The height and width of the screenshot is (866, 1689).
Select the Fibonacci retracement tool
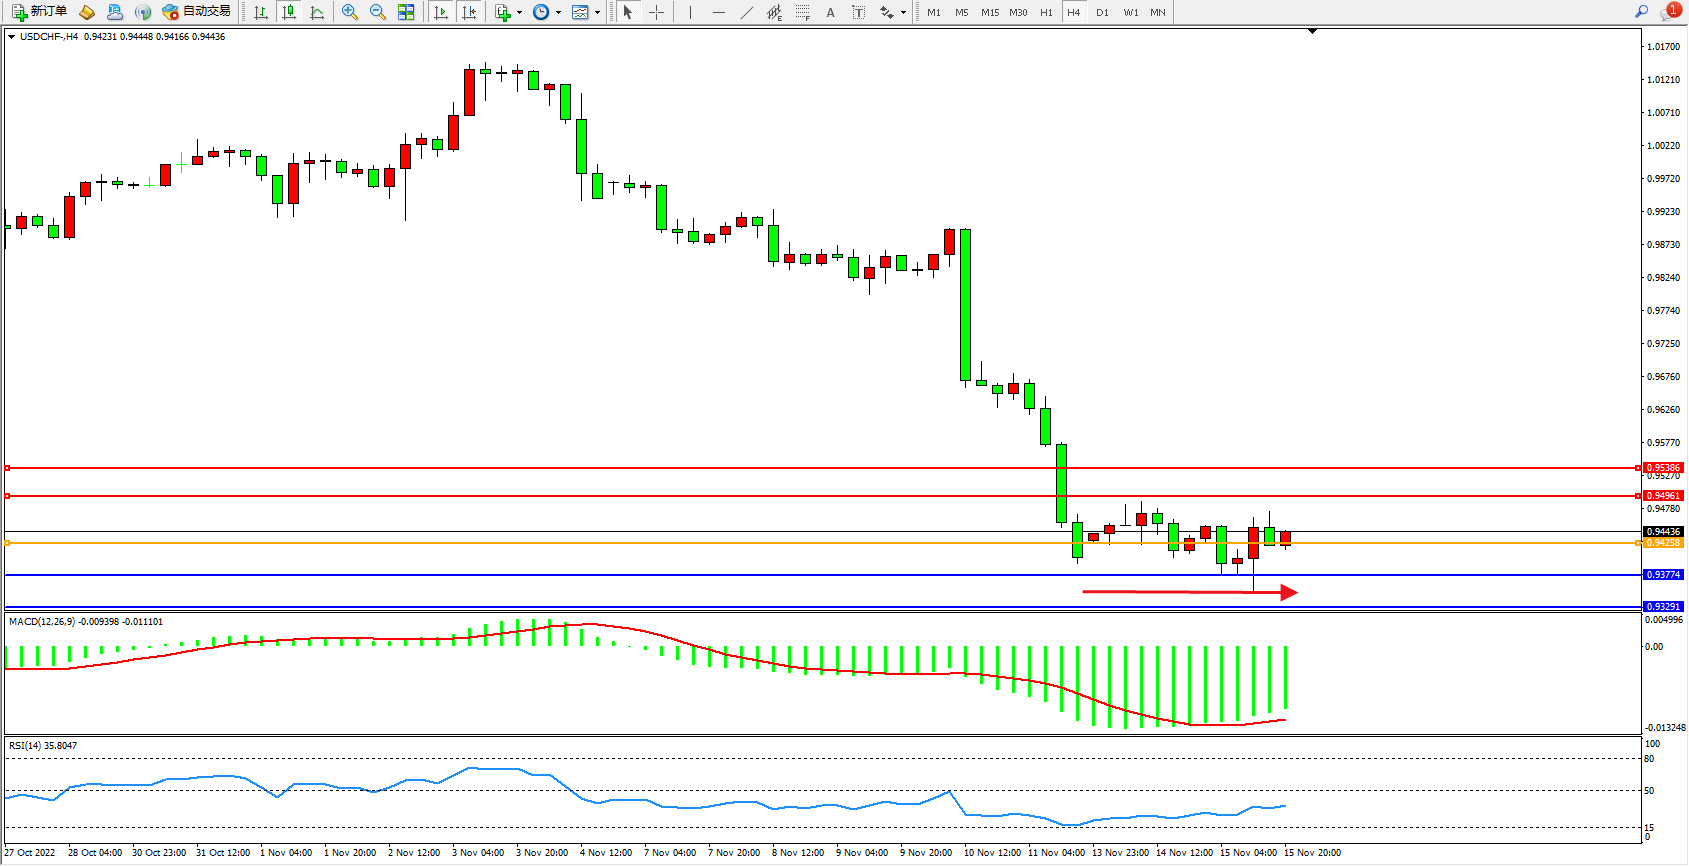(802, 12)
